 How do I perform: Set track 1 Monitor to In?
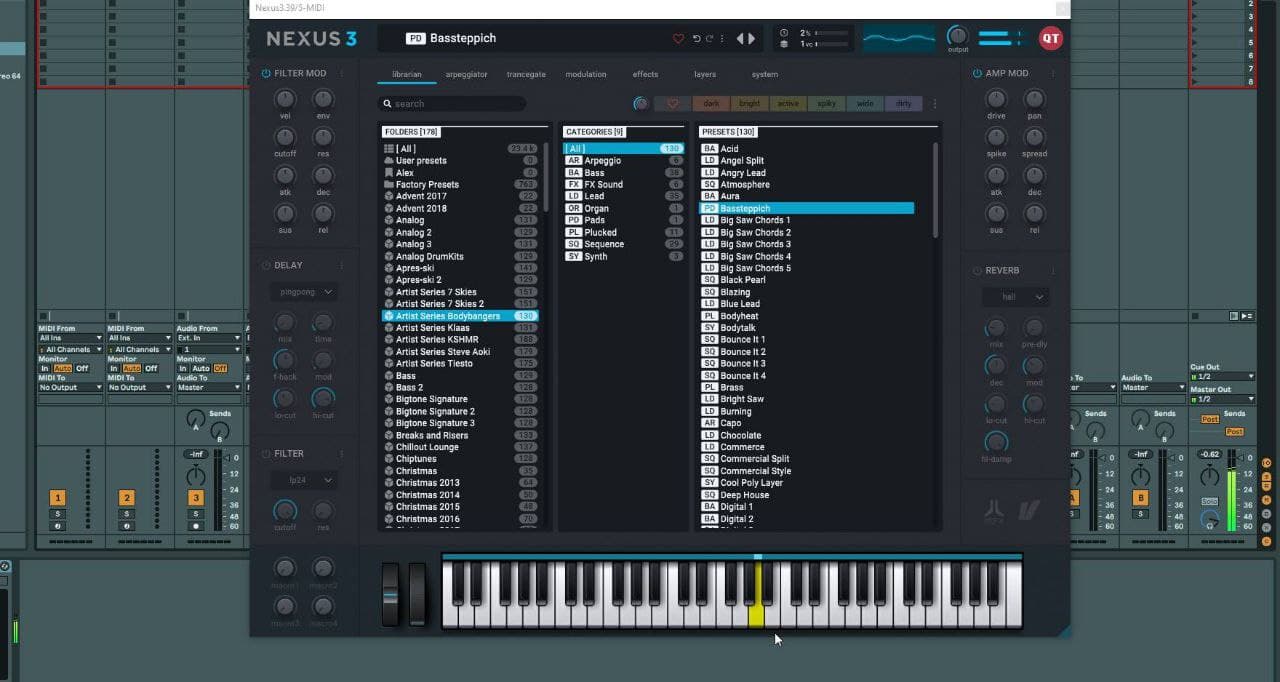tap(44, 368)
